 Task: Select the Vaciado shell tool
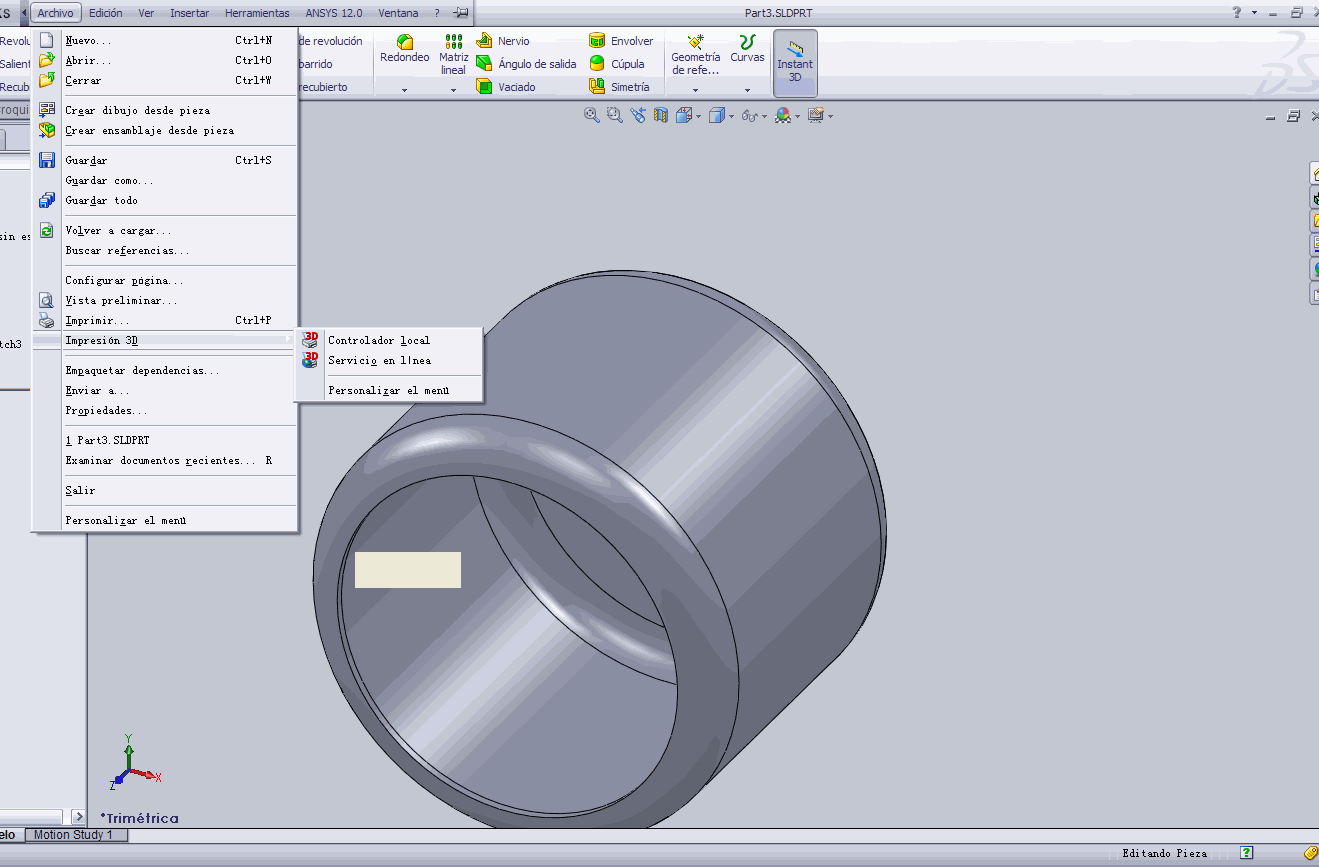(x=506, y=87)
